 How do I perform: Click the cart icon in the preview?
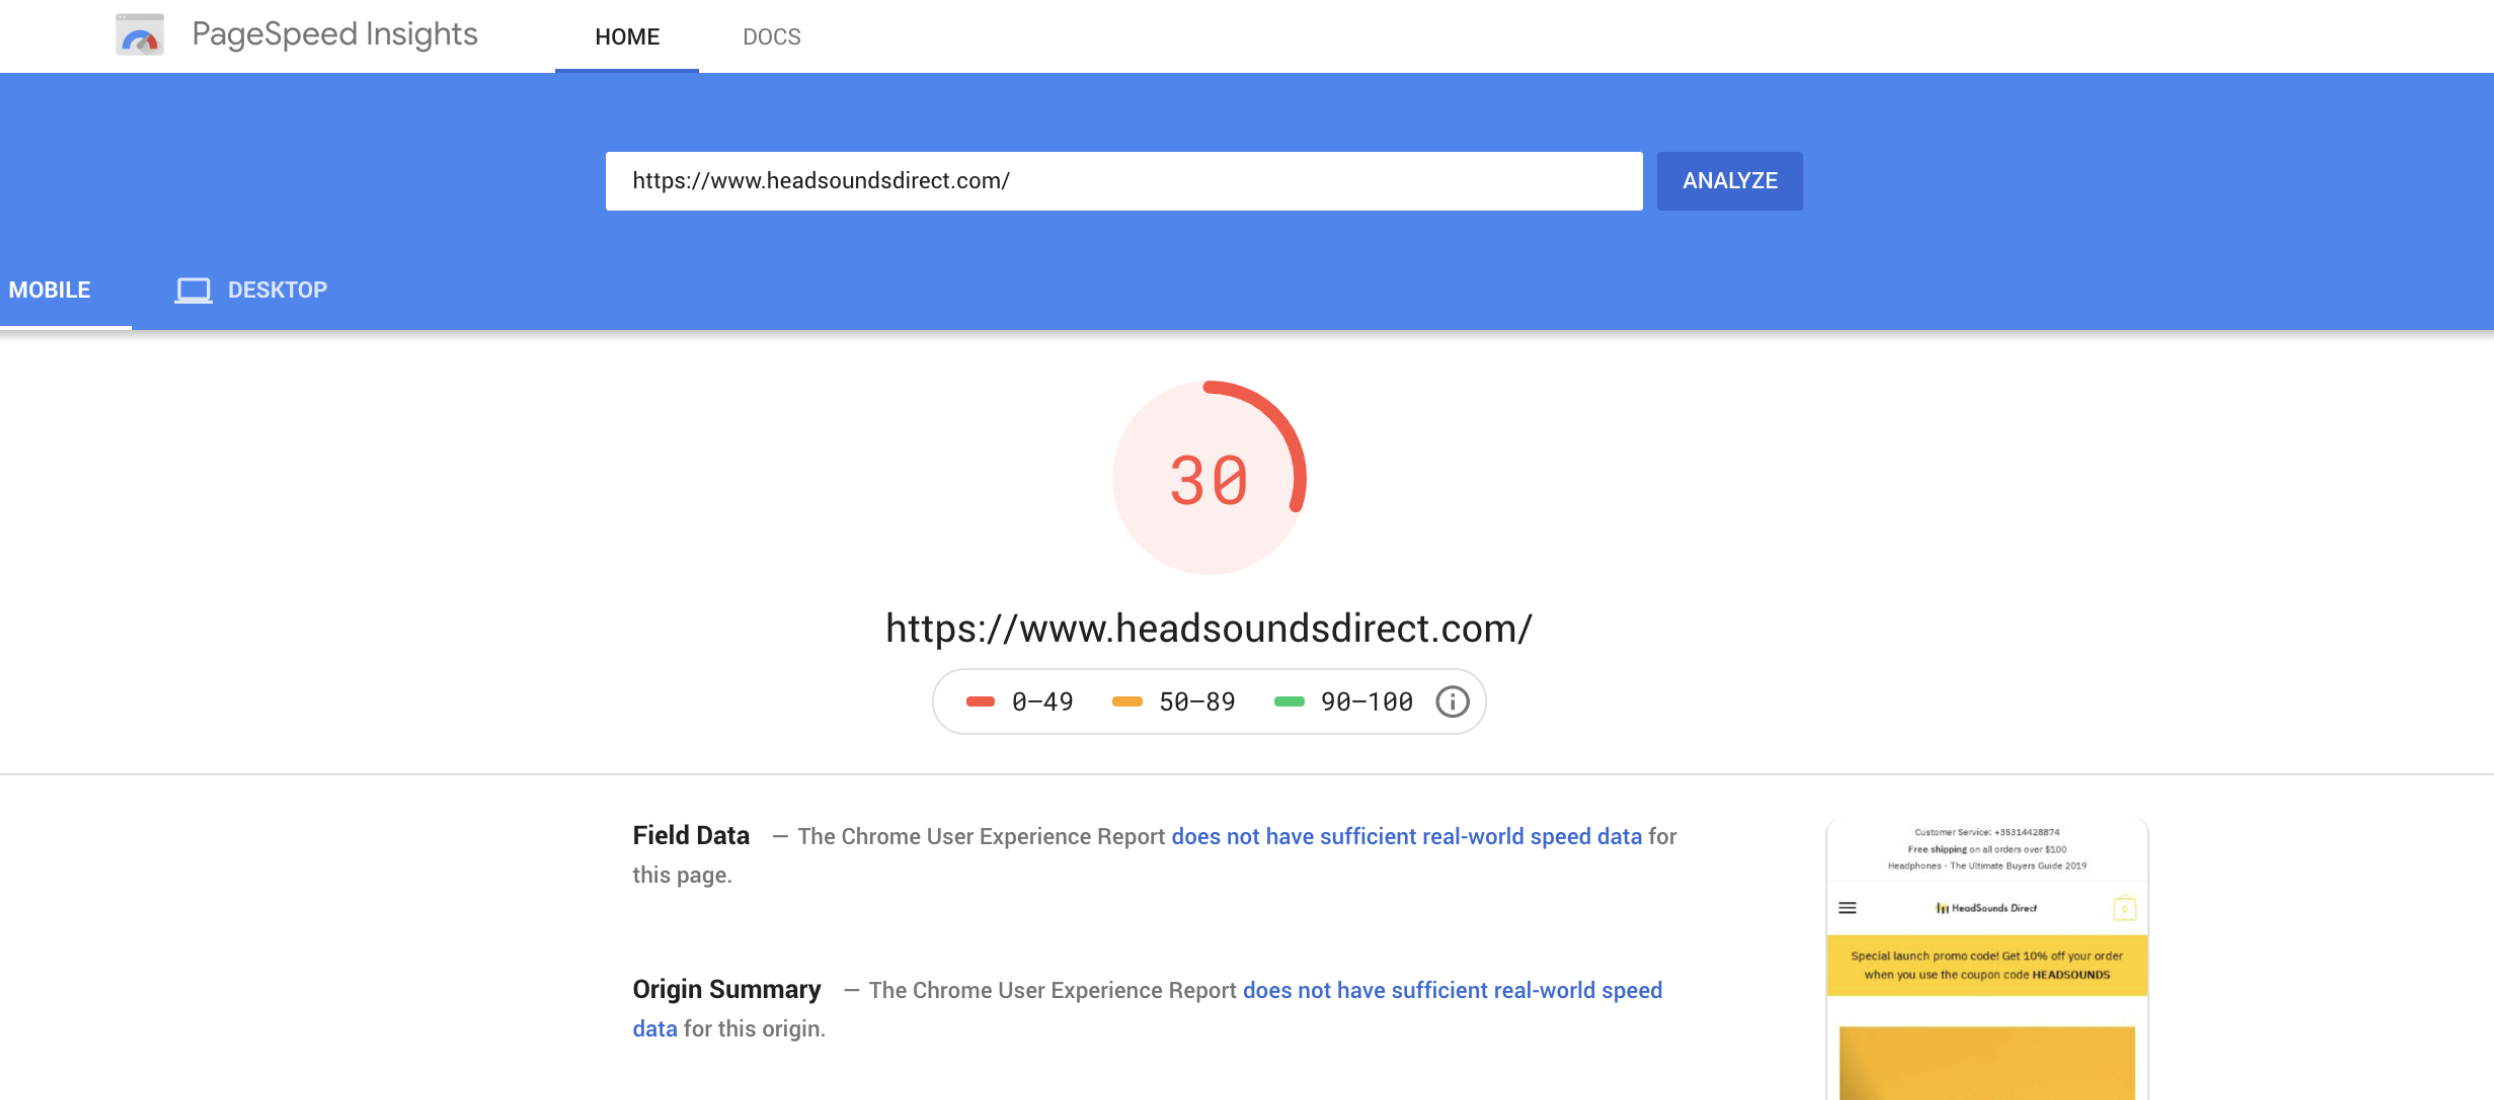point(2124,908)
